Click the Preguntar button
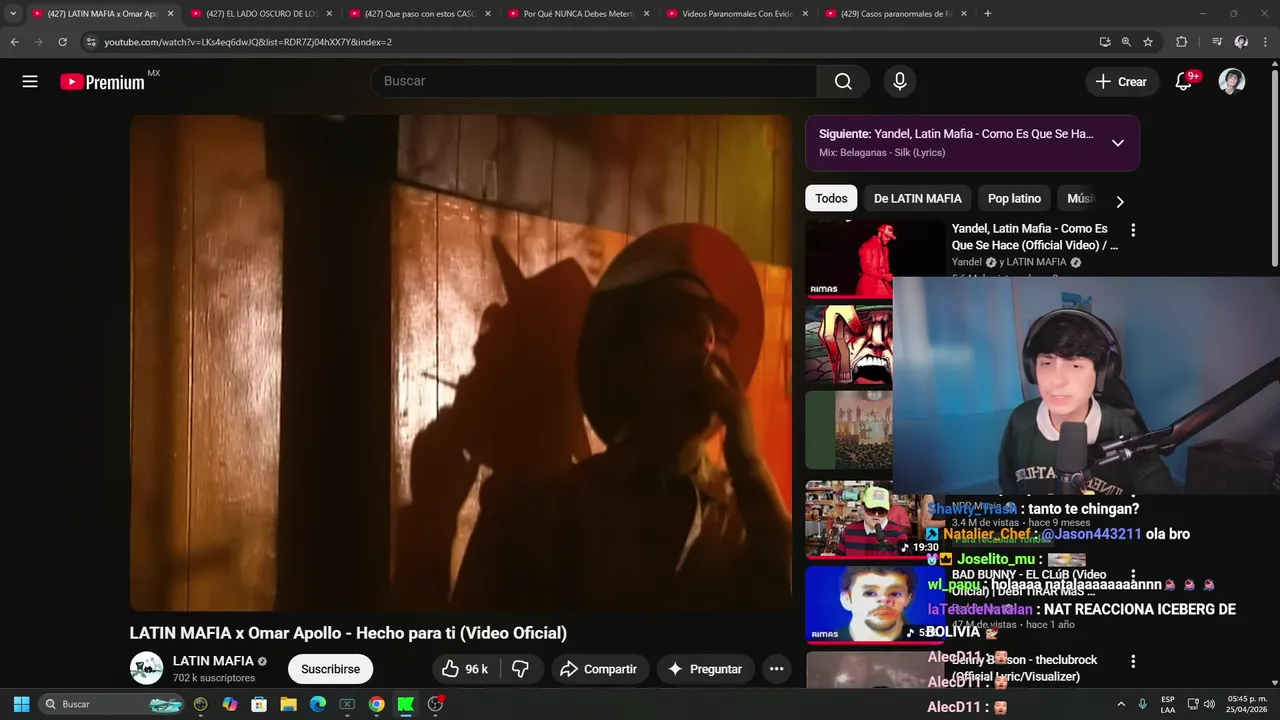This screenshot has width=1280, height=720. pos(705,669)
